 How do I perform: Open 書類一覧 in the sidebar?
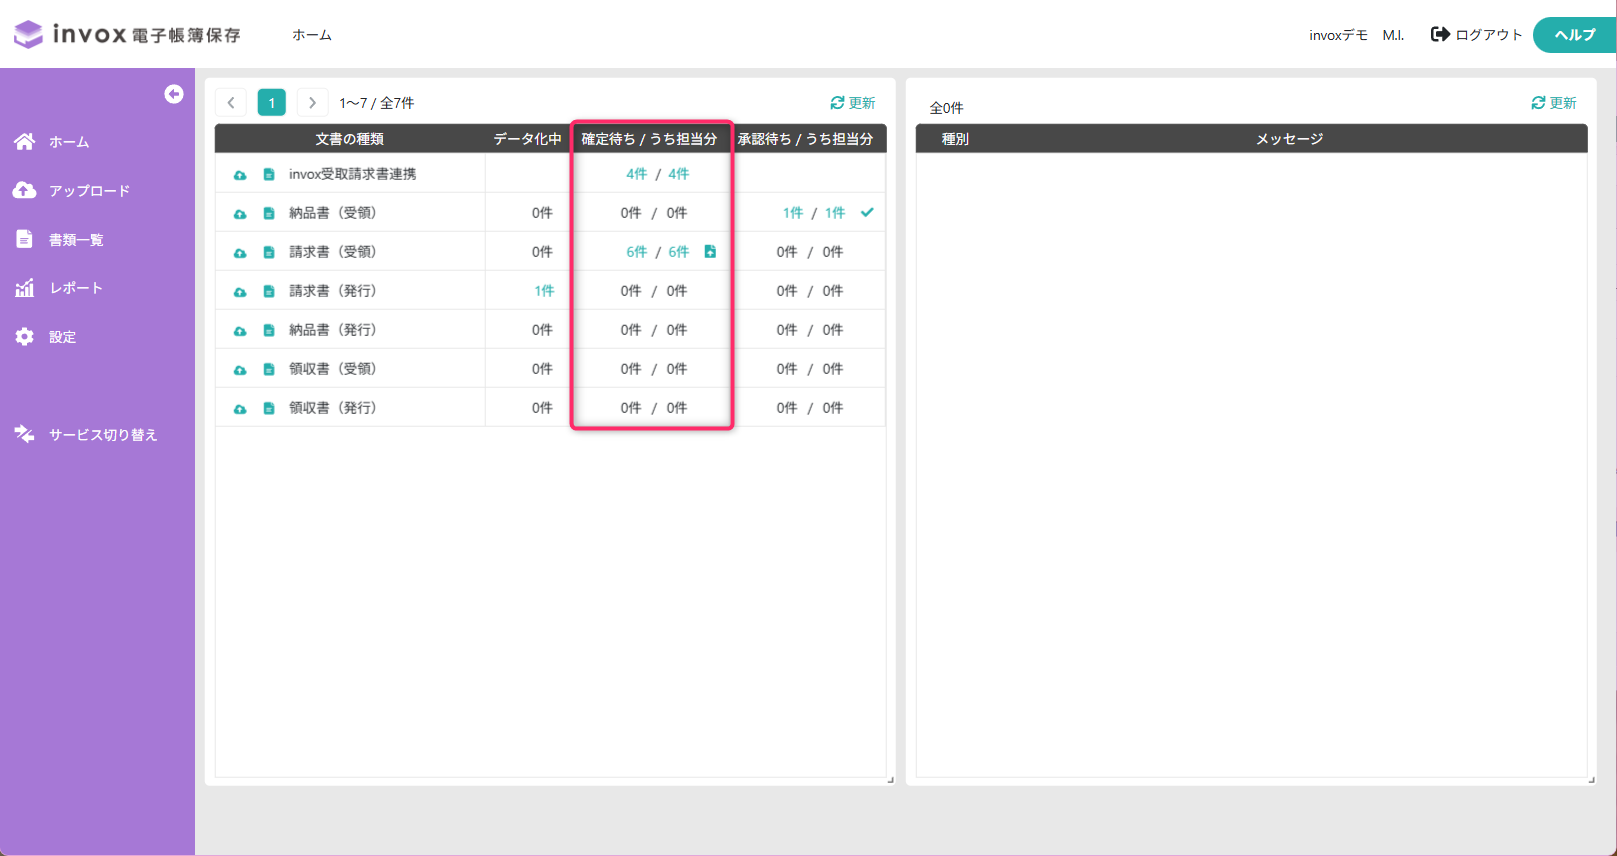(59, 240)
